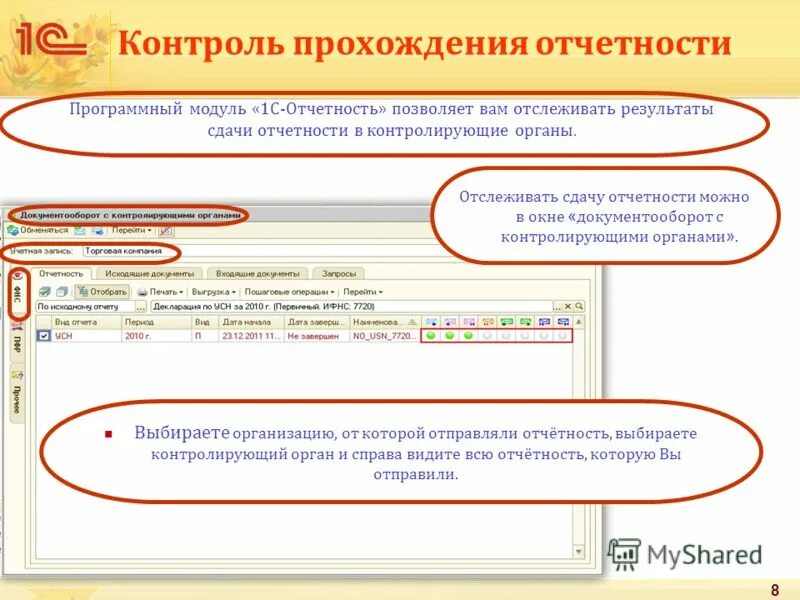Click the Обменяться exchange button

(38, 231)
